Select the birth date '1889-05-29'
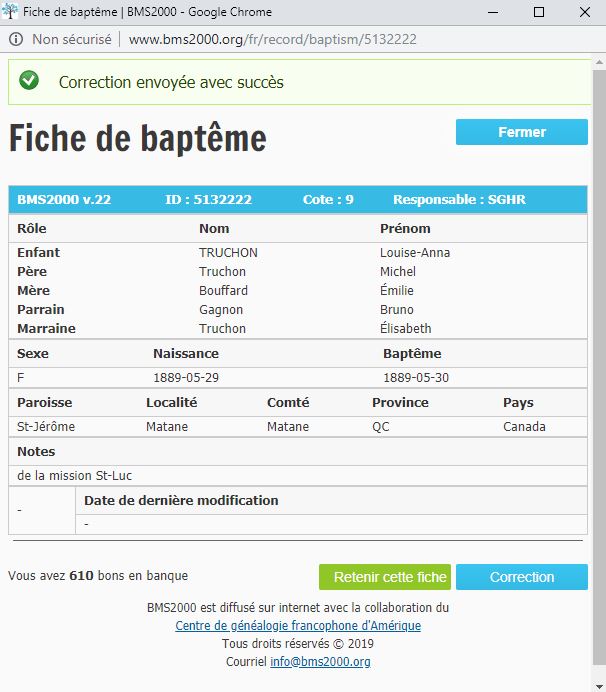 [x=186, y=378]
